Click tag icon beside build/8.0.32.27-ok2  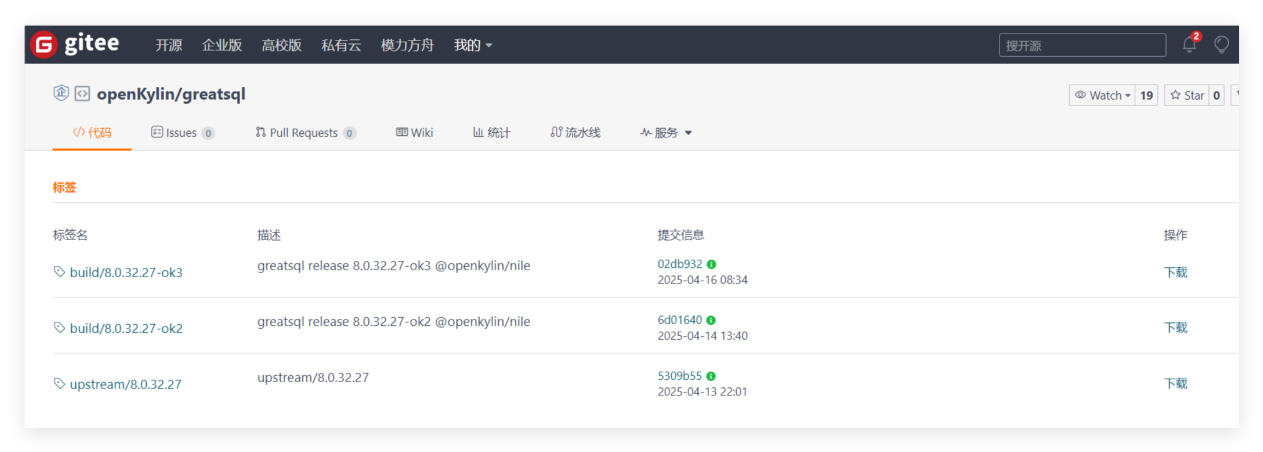tap(59, 328)
